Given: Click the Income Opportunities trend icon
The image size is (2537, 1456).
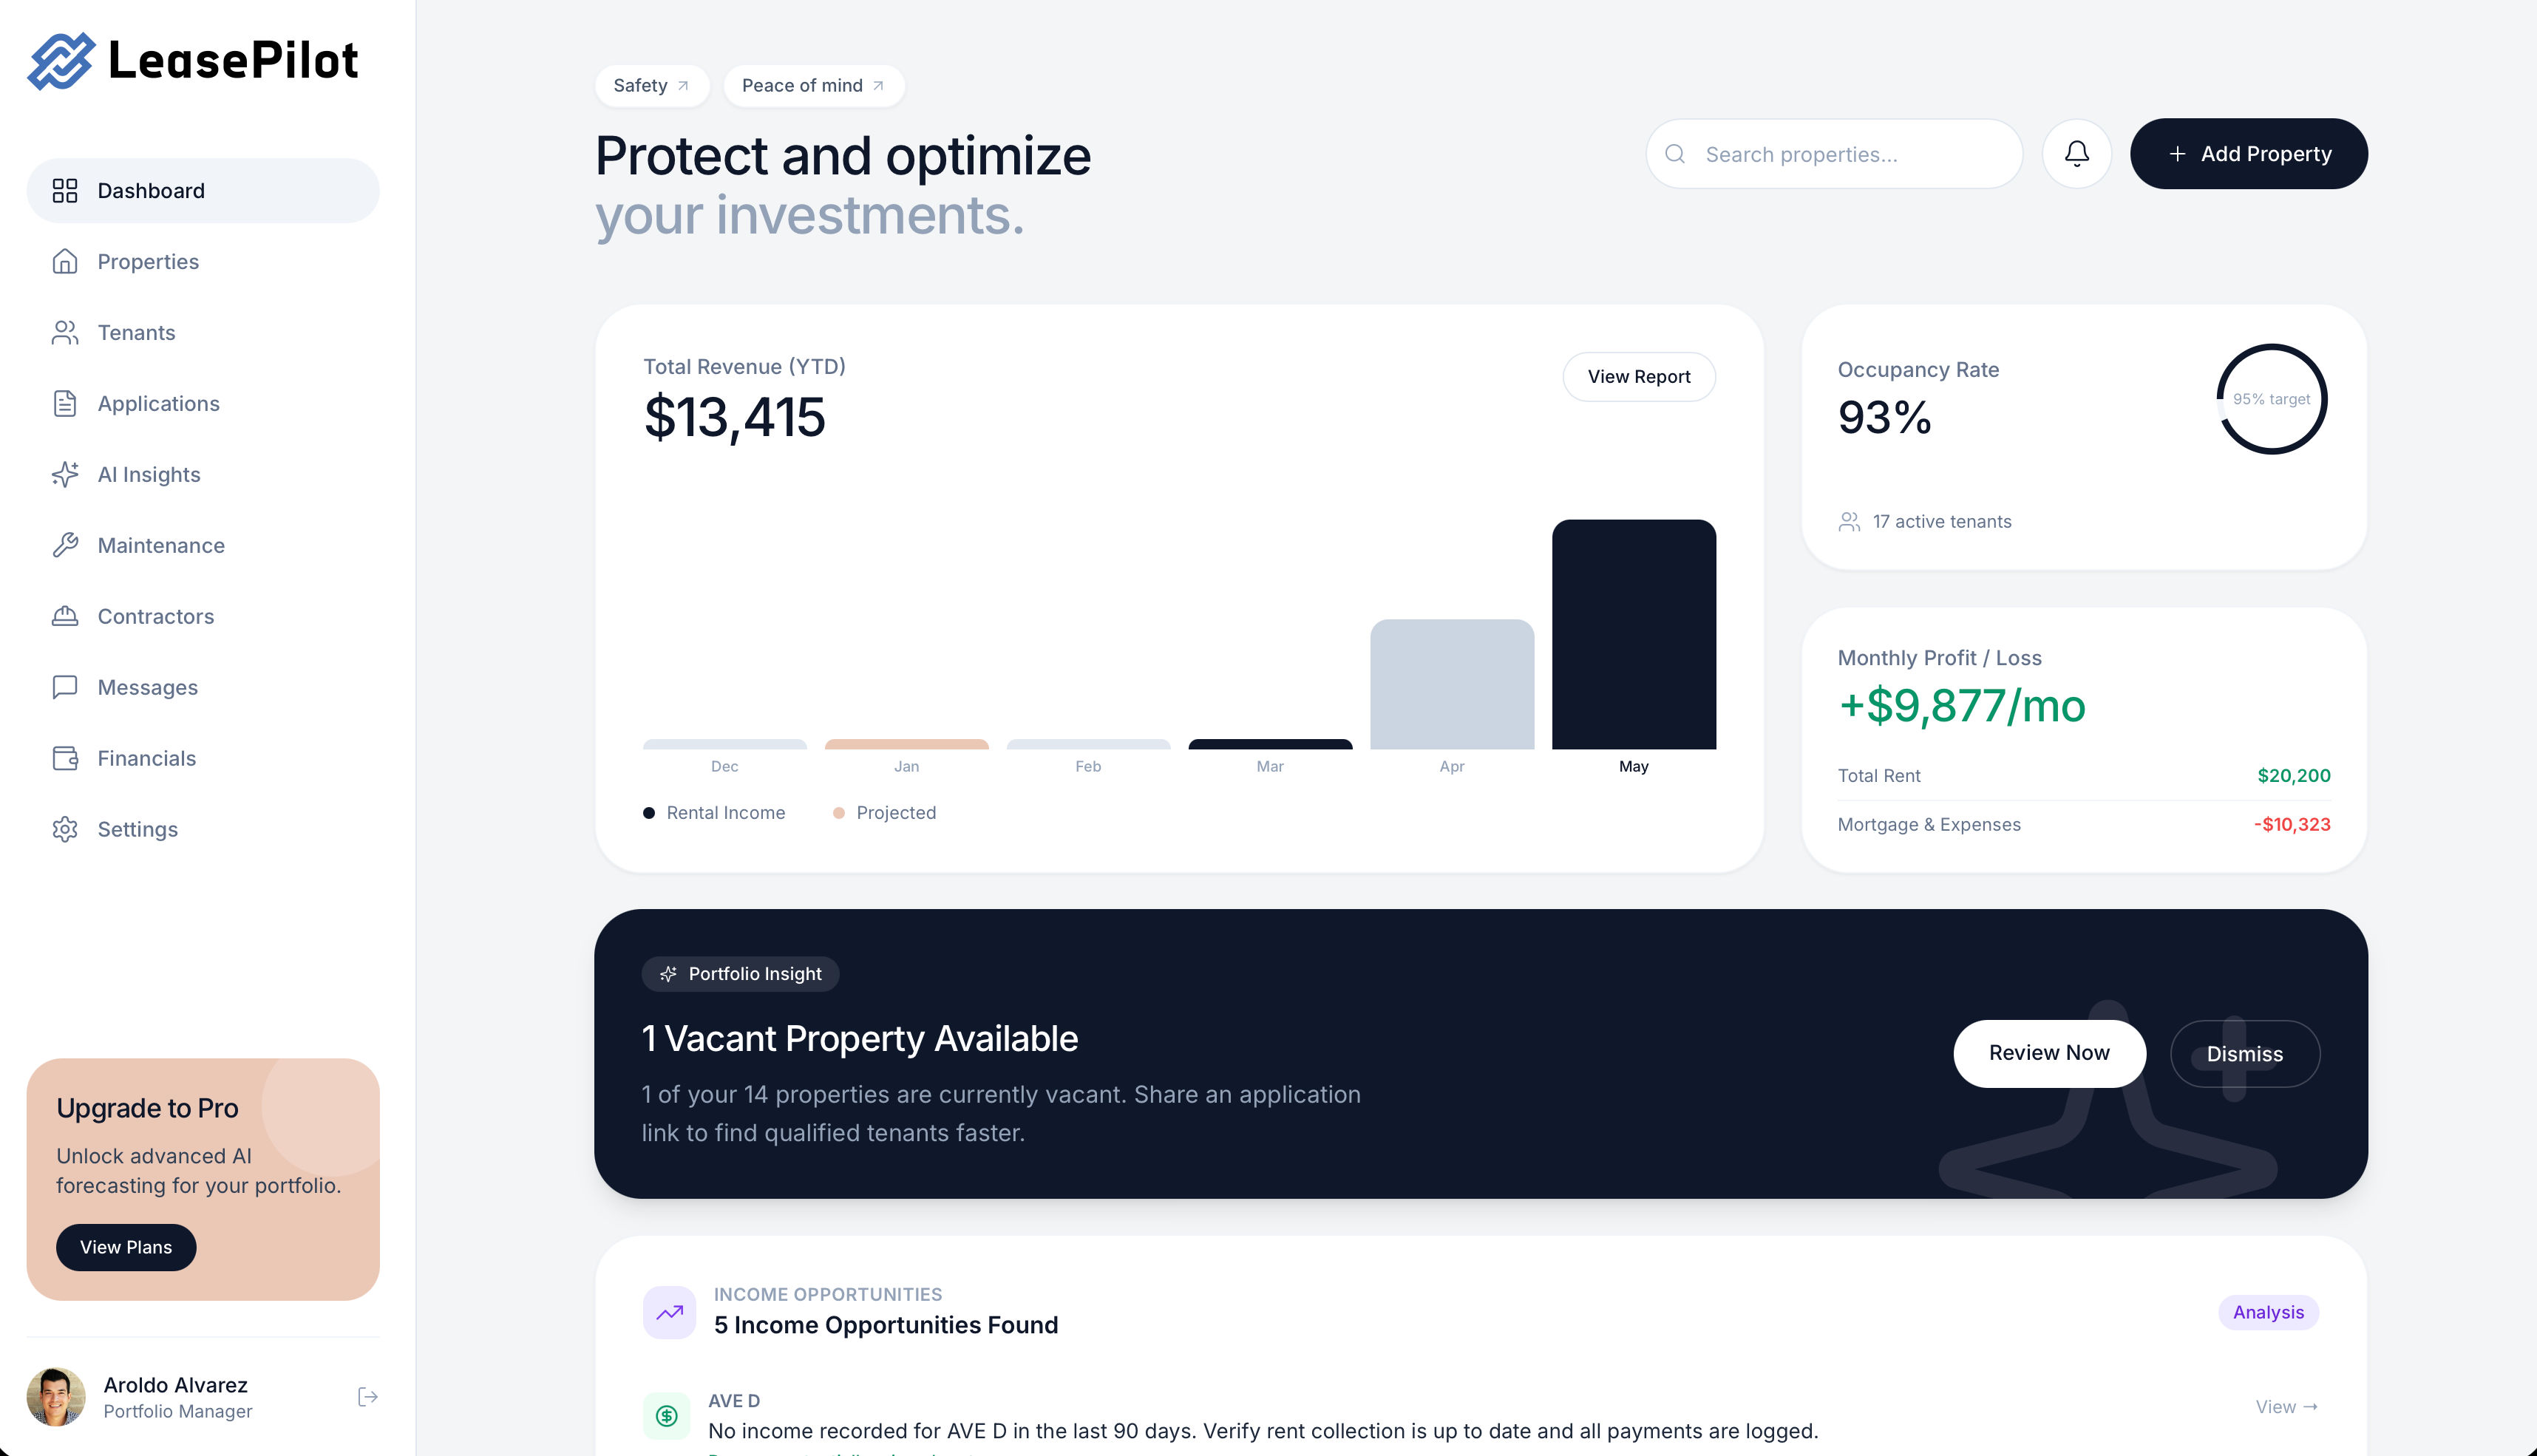Looking at the screenshot, I should pyautogui.click(x=669, y=1312).
